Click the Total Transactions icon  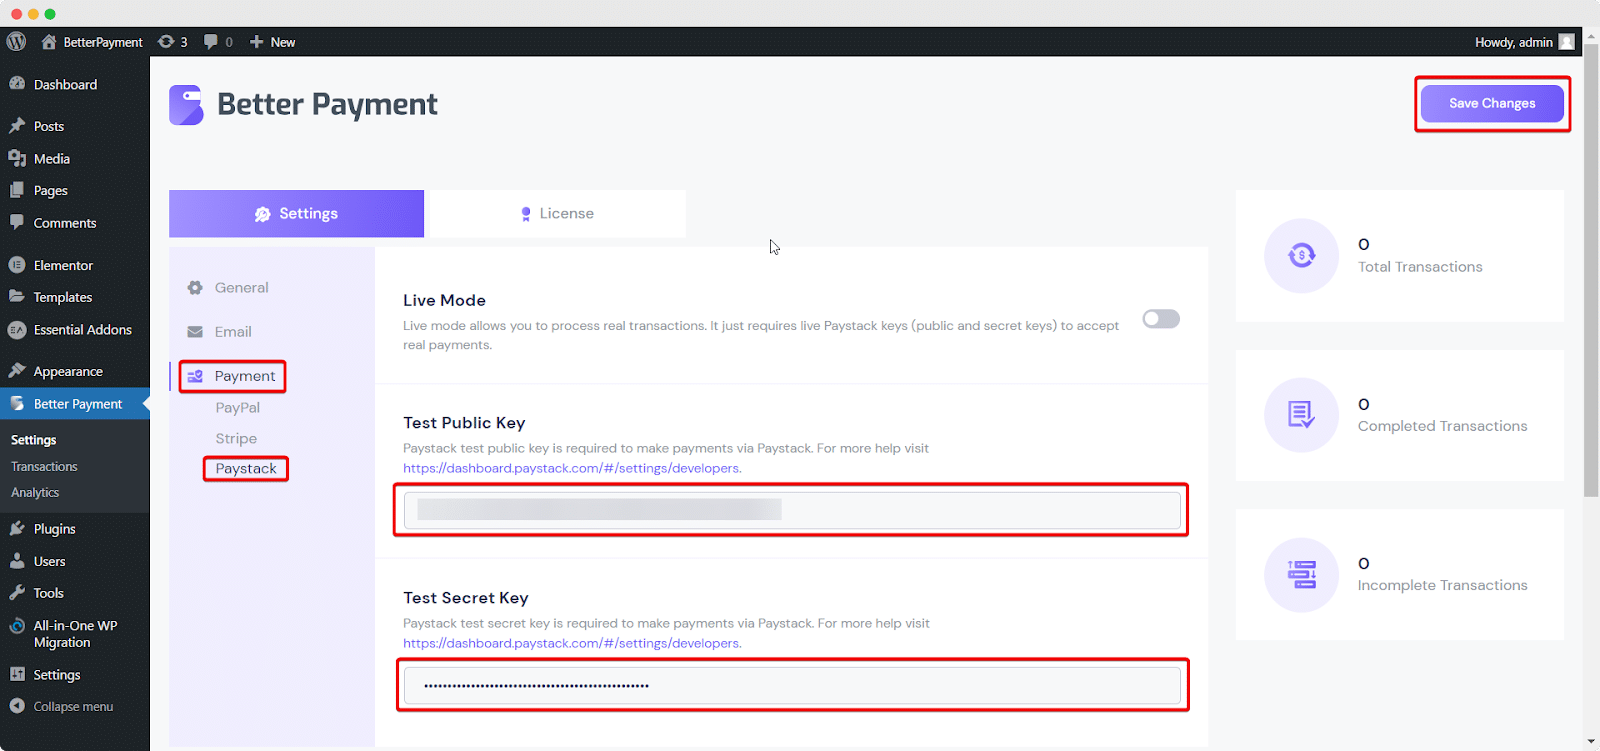pos(1301,256)
